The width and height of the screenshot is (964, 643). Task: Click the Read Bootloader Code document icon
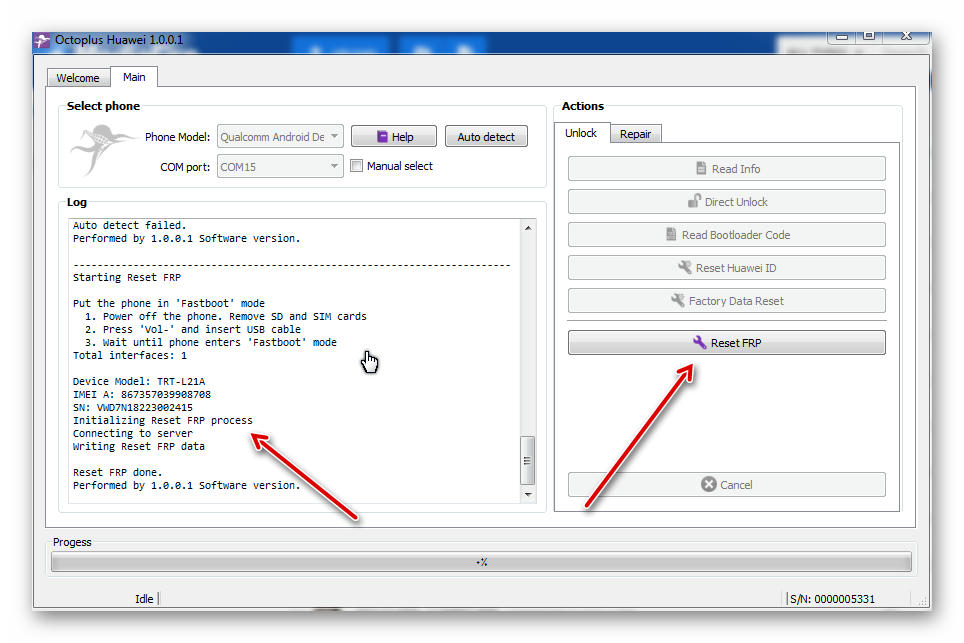671,234
